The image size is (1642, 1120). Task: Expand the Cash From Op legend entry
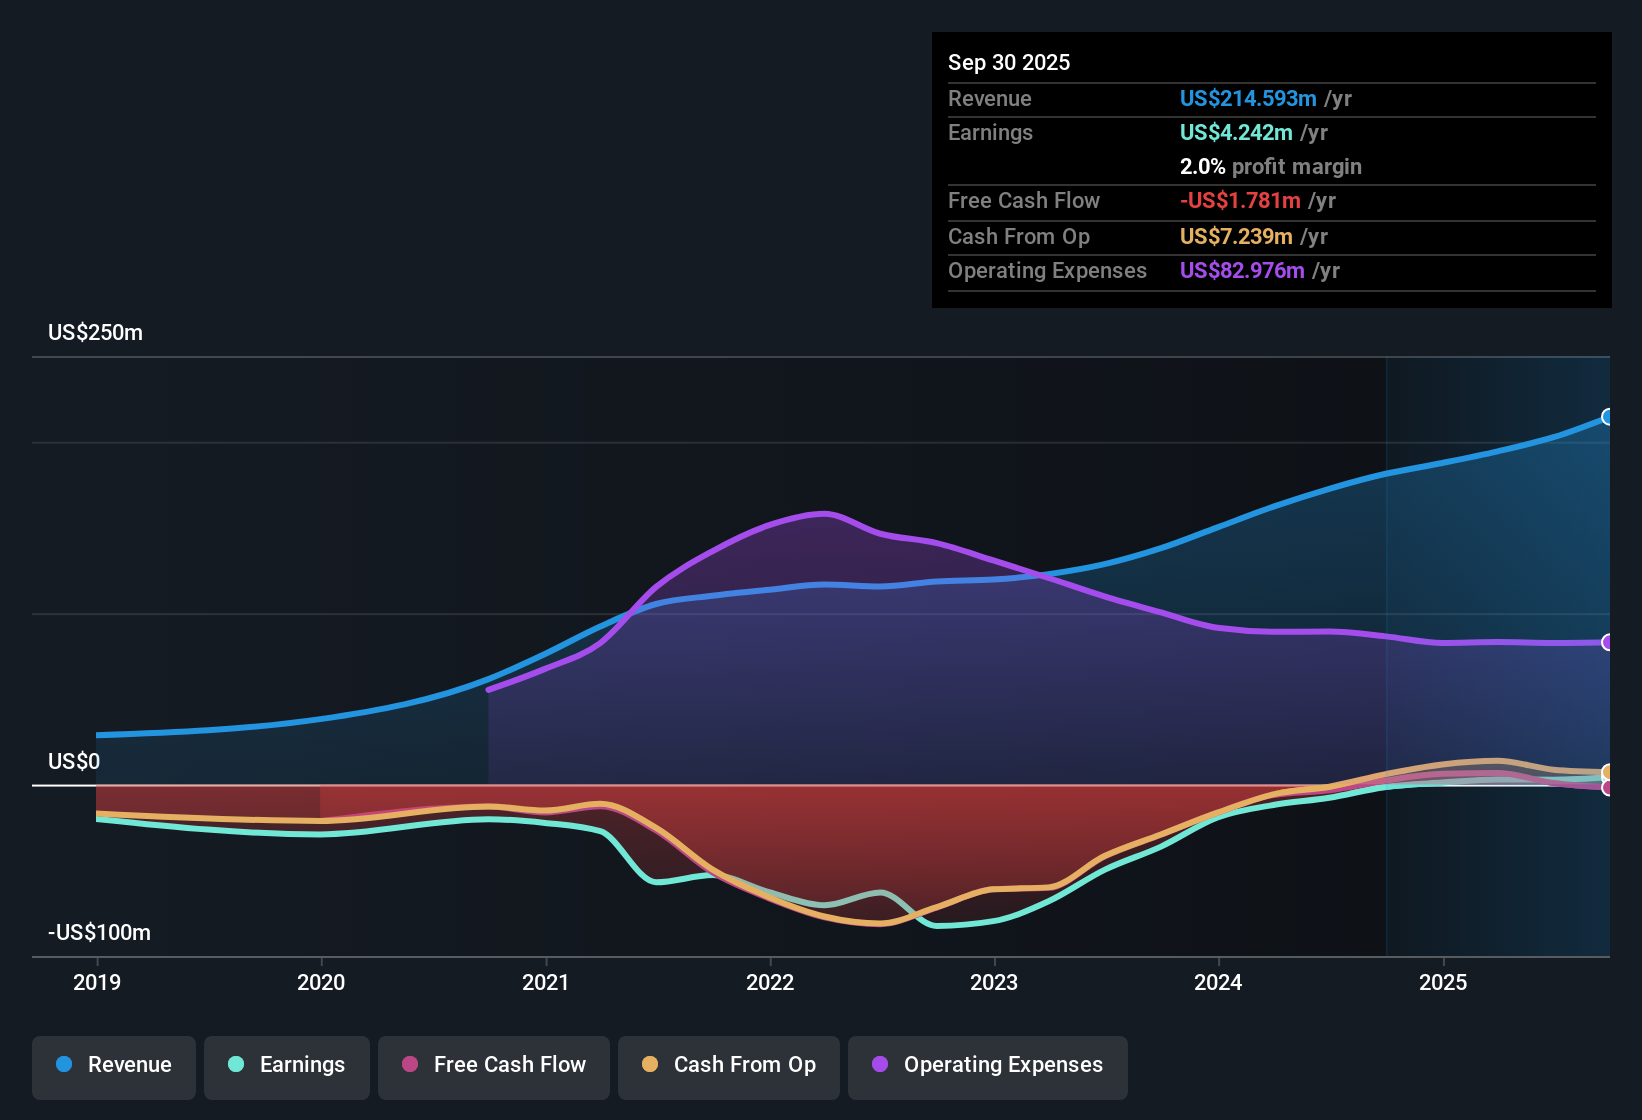pos(728,1065)
